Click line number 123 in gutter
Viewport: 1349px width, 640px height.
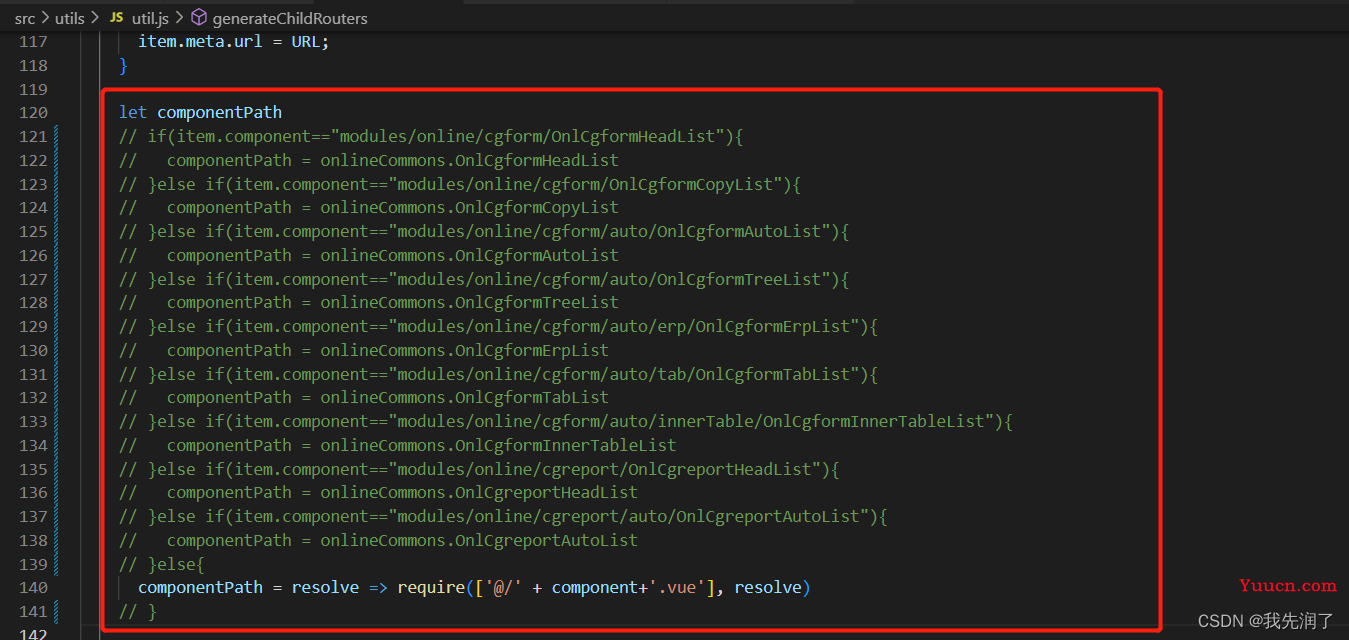pyautogui.click(x=34, y=184)
